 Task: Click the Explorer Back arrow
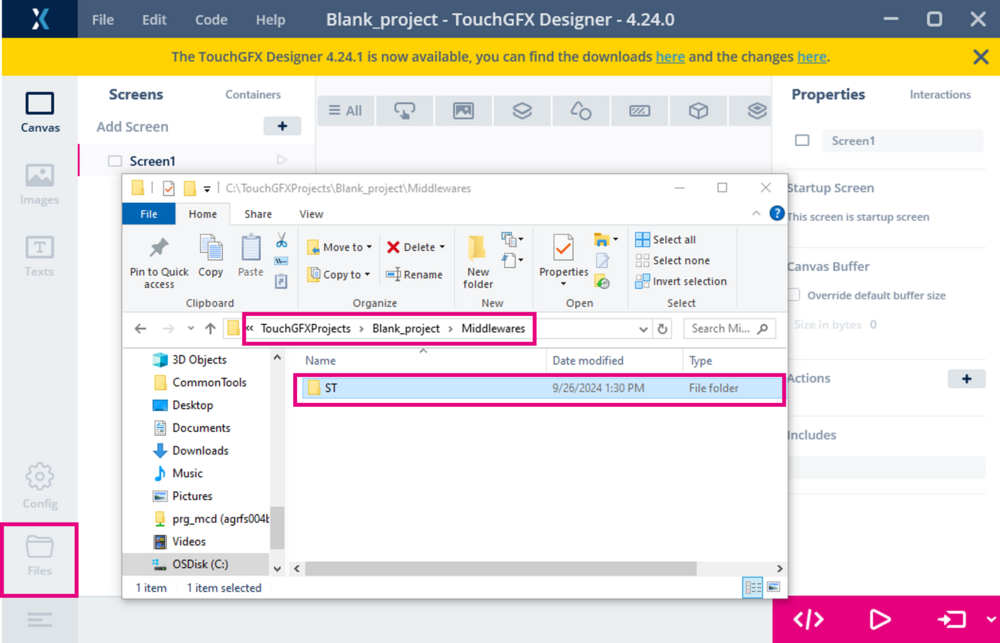(140, 329)
